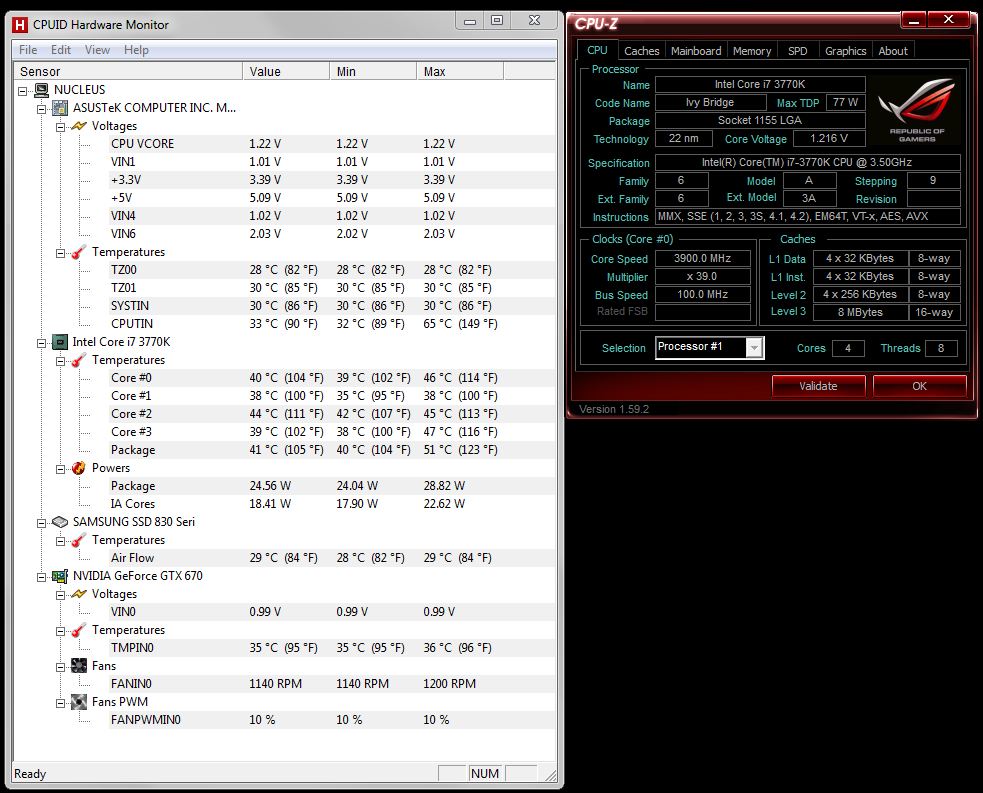Click the Specification field in CPU-Z
The image size is (983, 793).
click(x=807, y=162)
